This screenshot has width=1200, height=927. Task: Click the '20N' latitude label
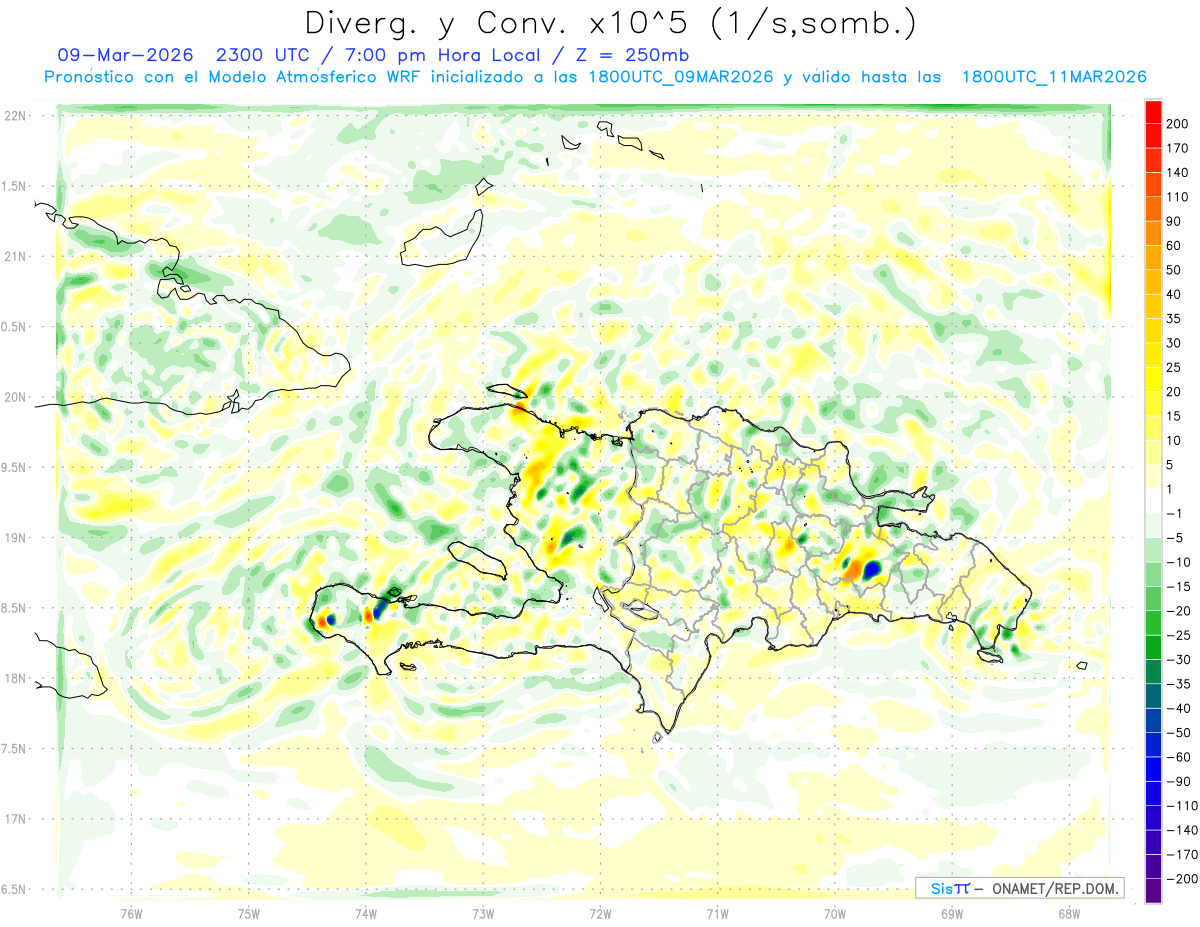[x=14, y=397]
